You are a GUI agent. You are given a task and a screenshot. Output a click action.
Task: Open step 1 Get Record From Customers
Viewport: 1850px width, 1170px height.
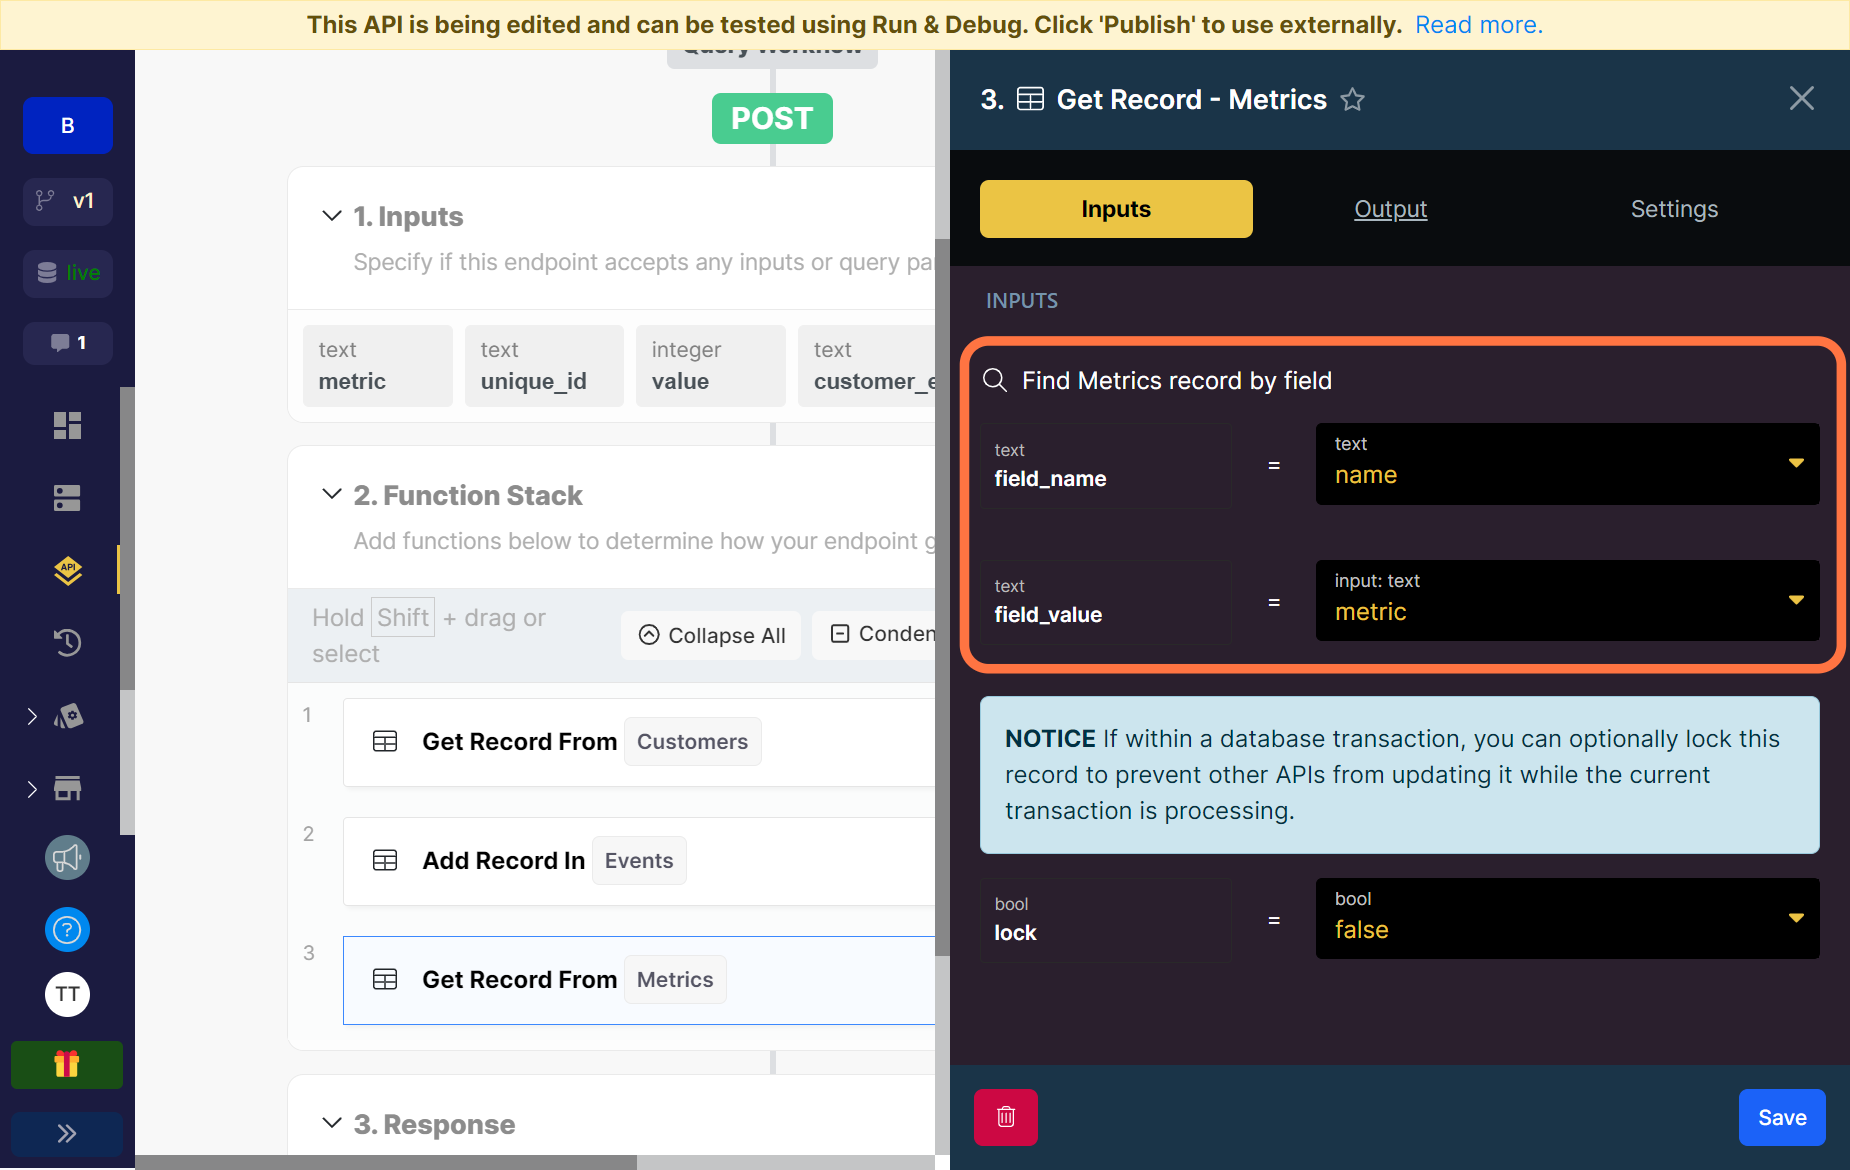pyautogui.click(x=639, y=742)
